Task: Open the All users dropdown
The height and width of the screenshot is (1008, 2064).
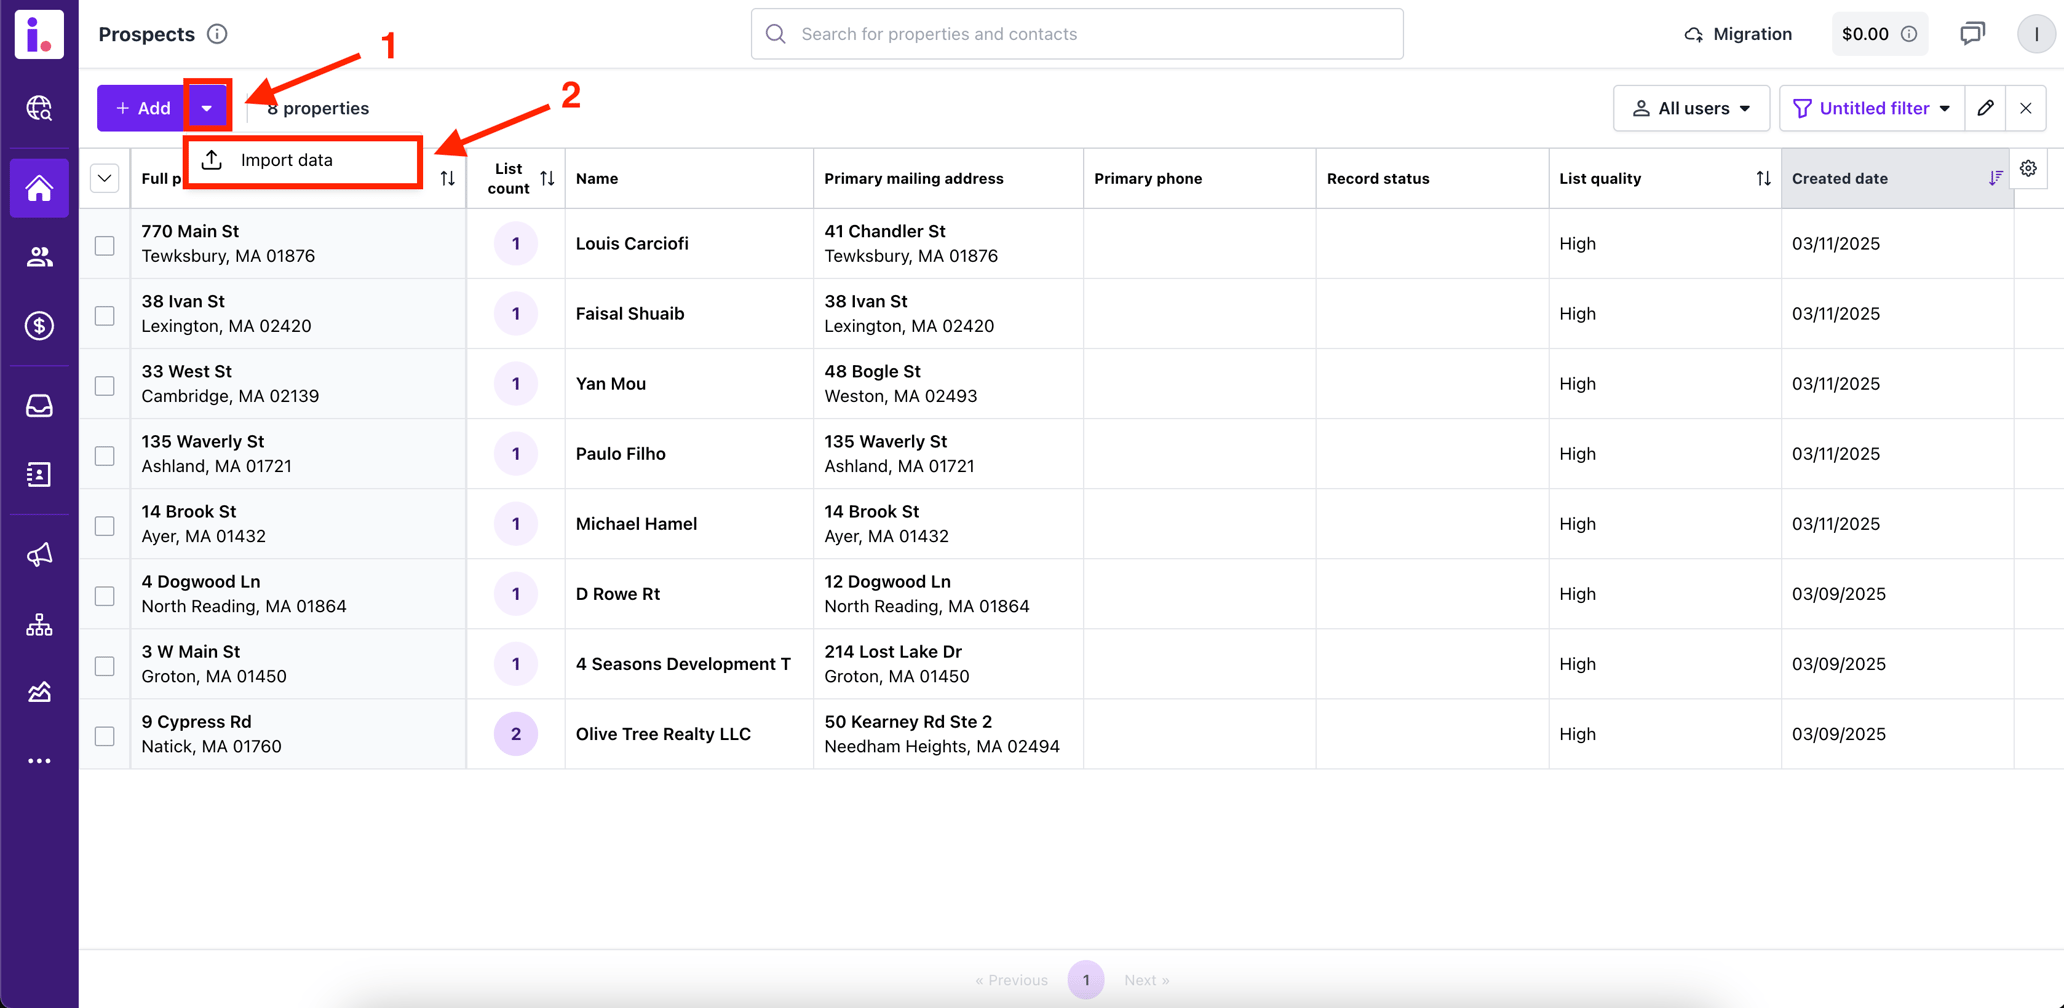Action: click(x=1691, y=108)
